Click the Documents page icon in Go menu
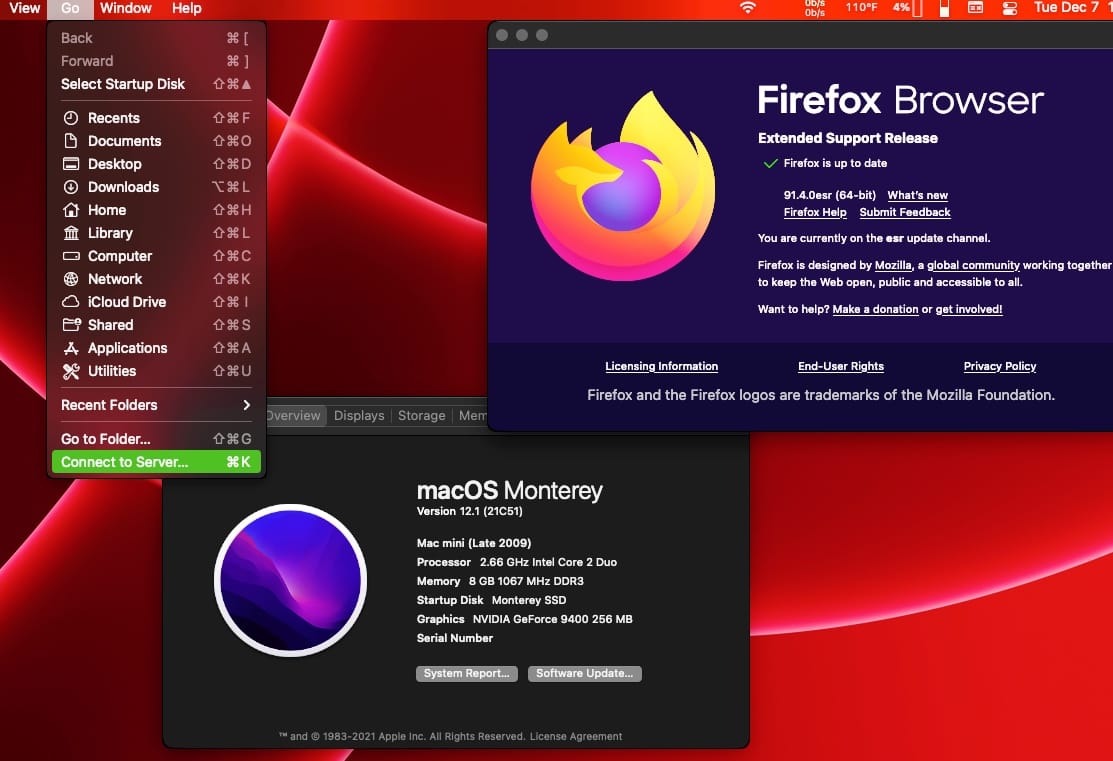The height and width of the screenshot is (761, 1113). pos(71,141)
